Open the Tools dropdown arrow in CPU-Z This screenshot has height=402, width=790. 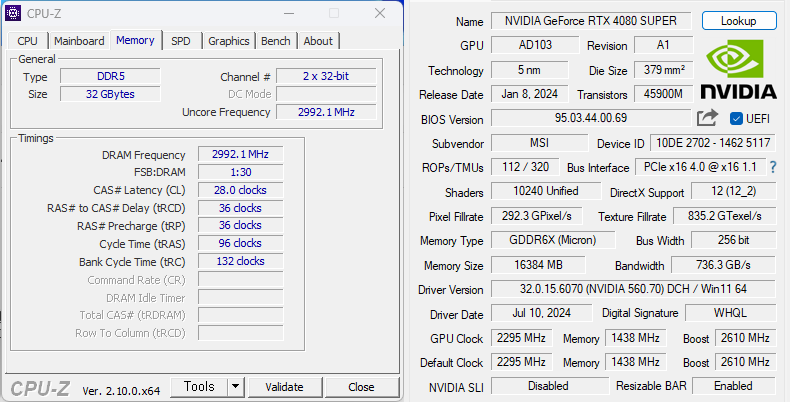235,387
